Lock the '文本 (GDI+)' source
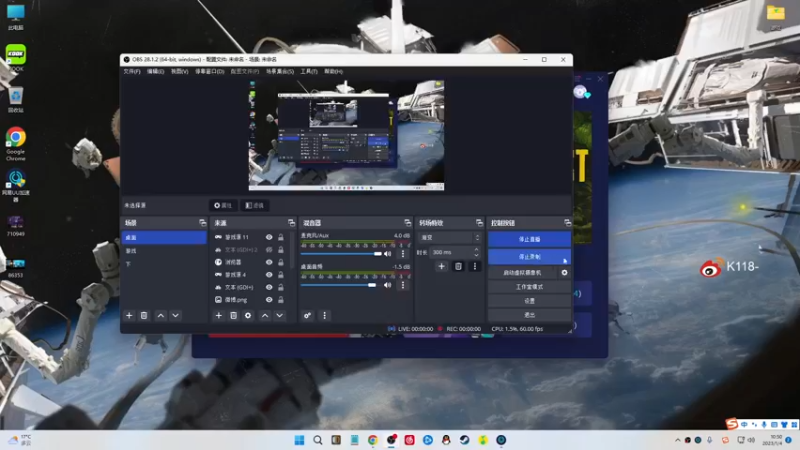The height and width of the screenshot is (450, 800). [281, 287]
